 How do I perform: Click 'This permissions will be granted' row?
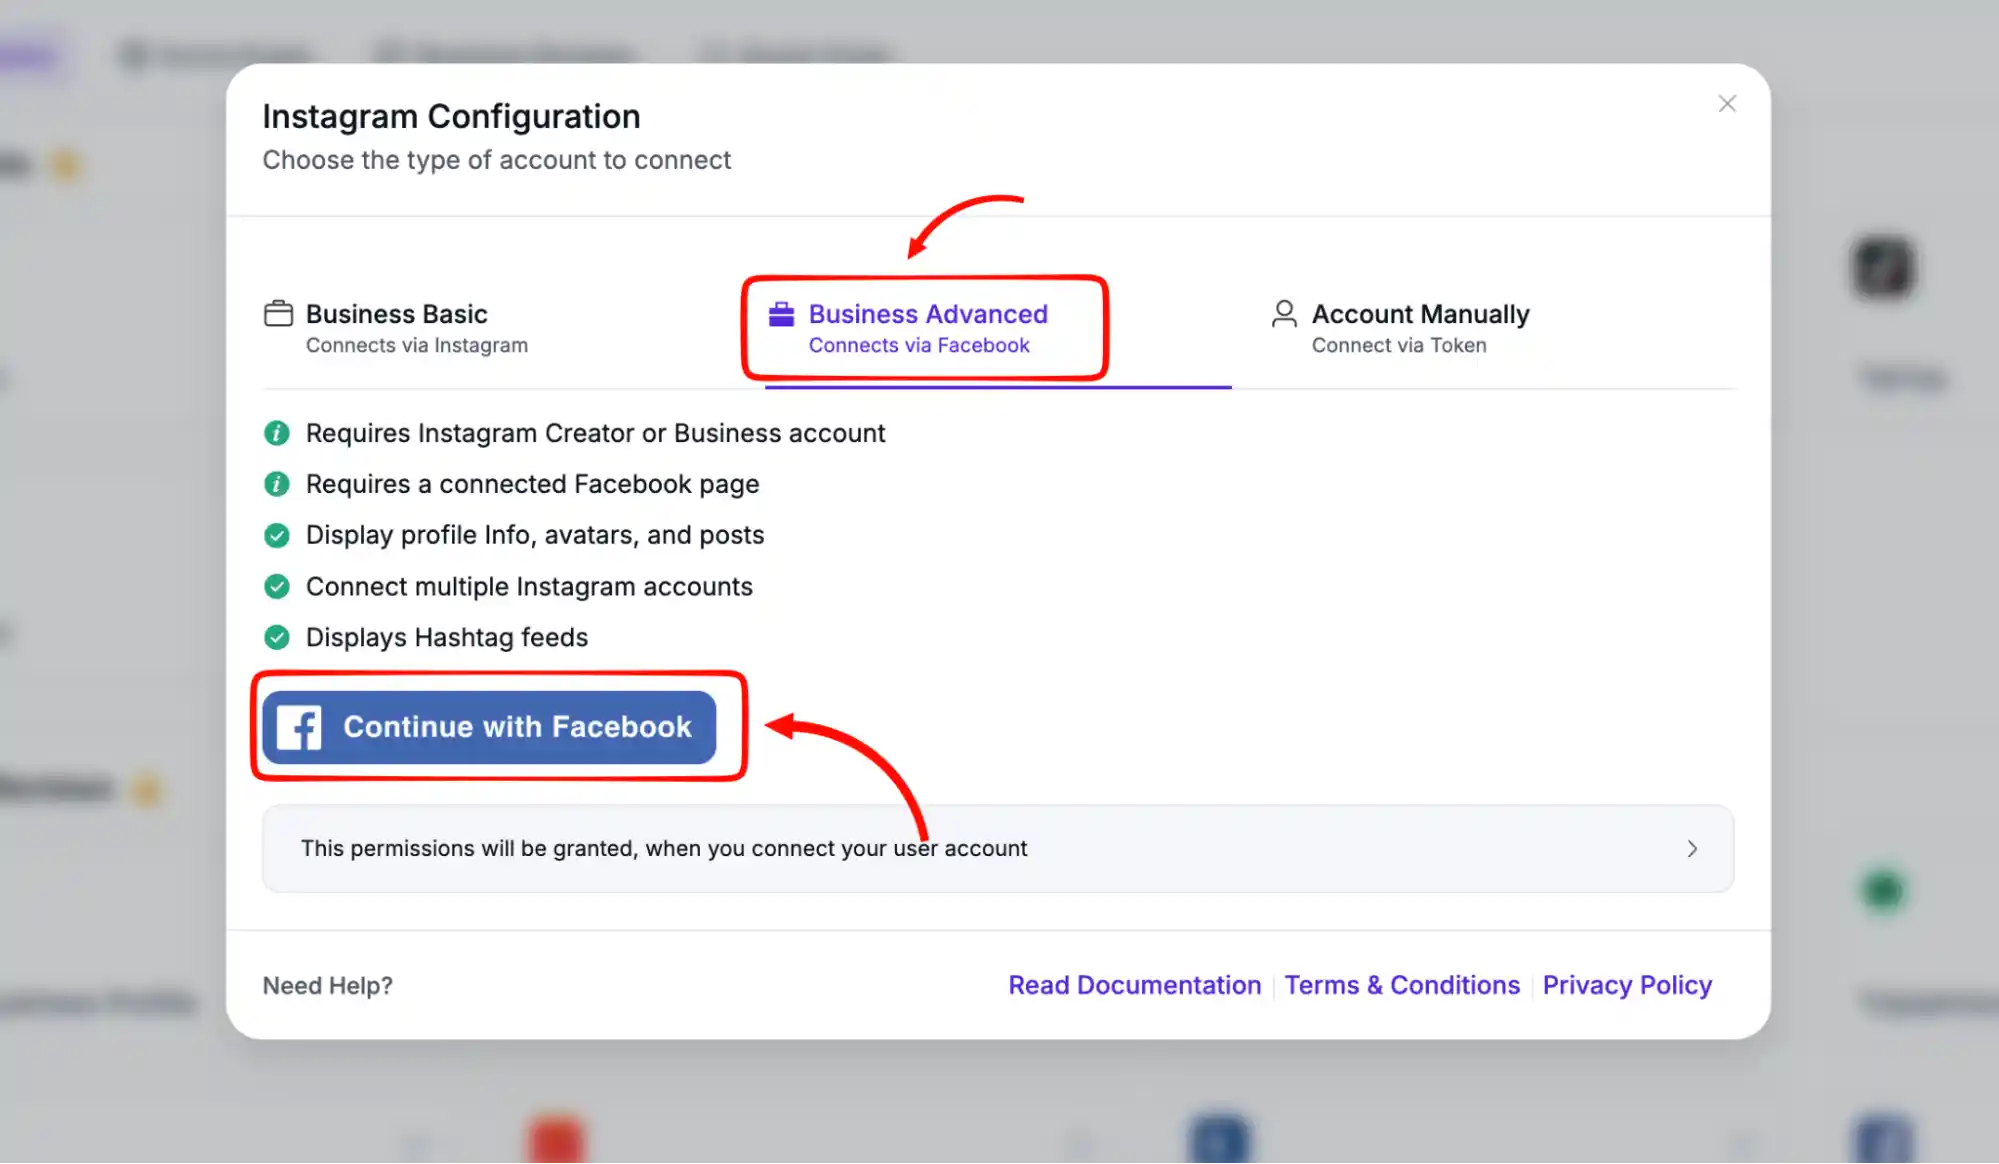(998, 849)
